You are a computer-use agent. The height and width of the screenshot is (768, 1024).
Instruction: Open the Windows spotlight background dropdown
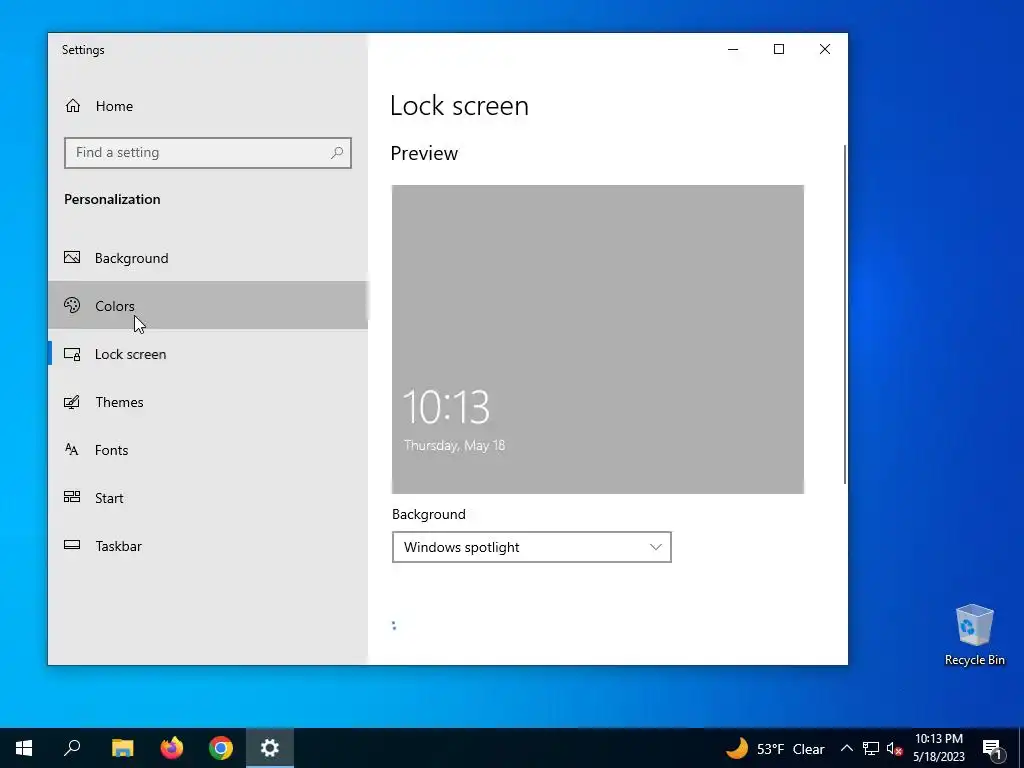click(x=532, y=547)
